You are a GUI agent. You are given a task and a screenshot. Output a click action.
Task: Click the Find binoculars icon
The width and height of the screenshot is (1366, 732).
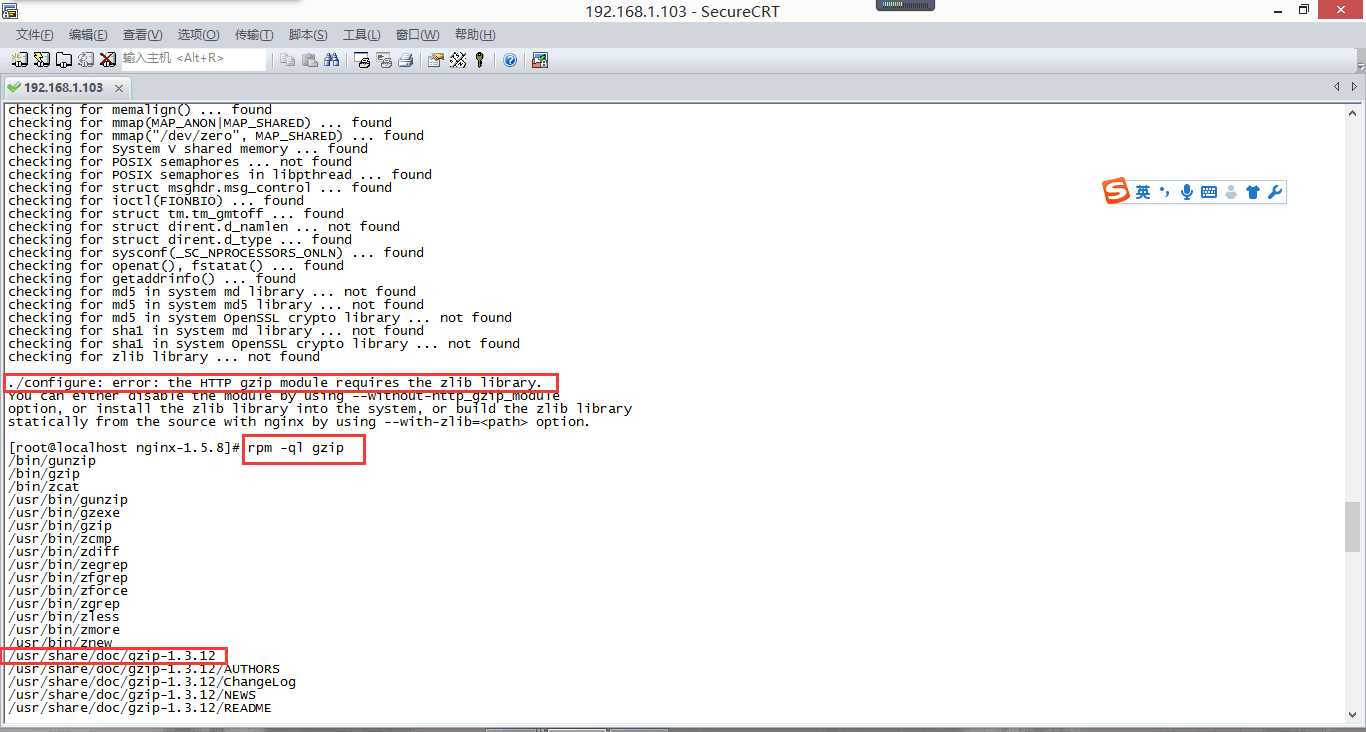(x=332, y=60)
